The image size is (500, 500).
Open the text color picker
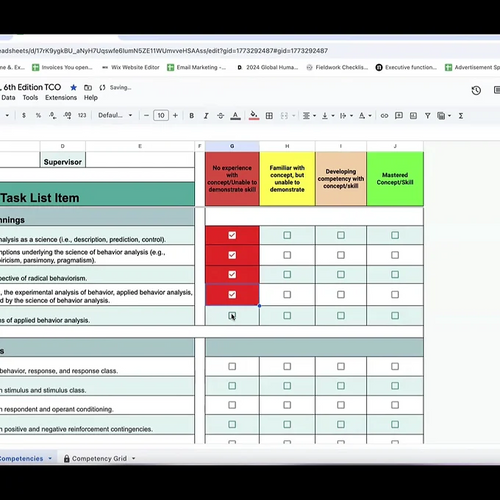(235, 115)
